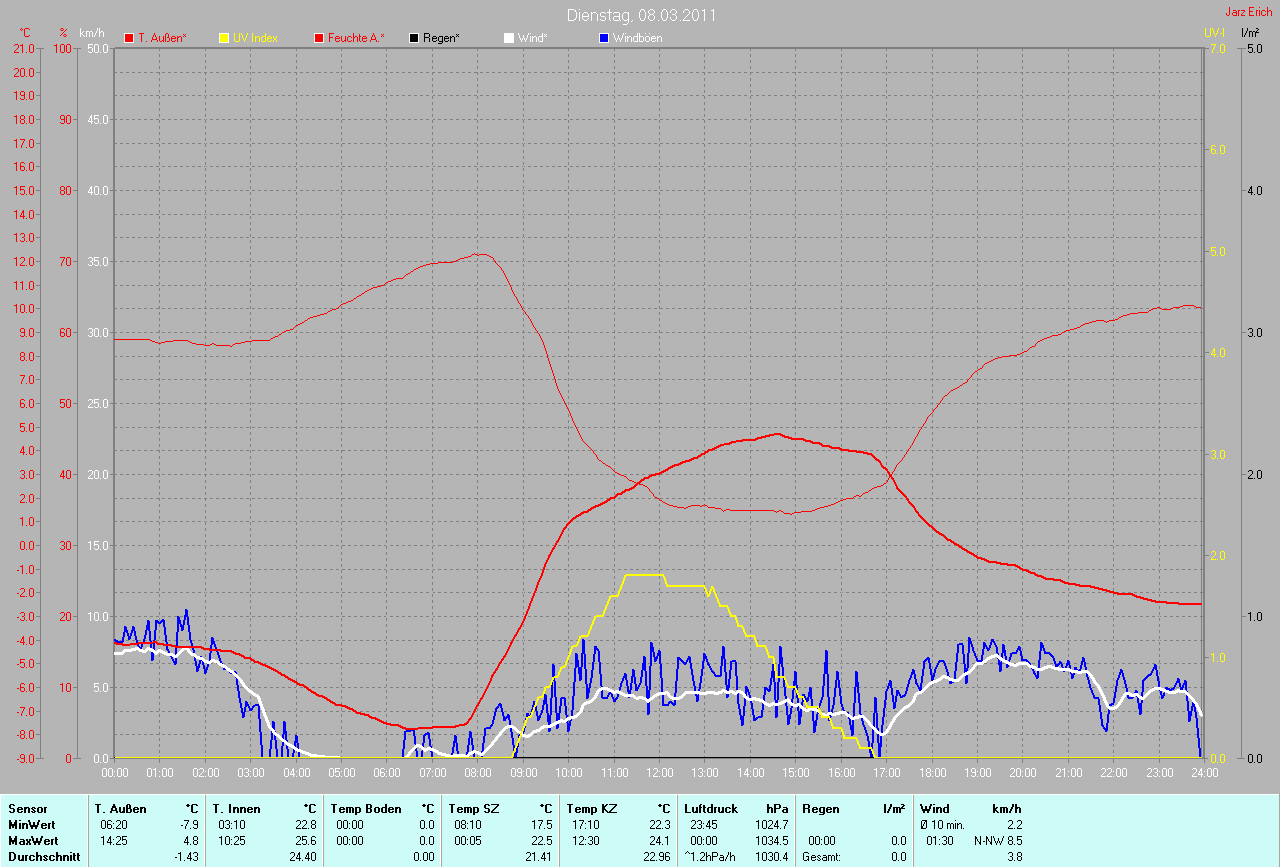
Task: Select the red swatch beside Feuchte A.
Action: point(319,38)
